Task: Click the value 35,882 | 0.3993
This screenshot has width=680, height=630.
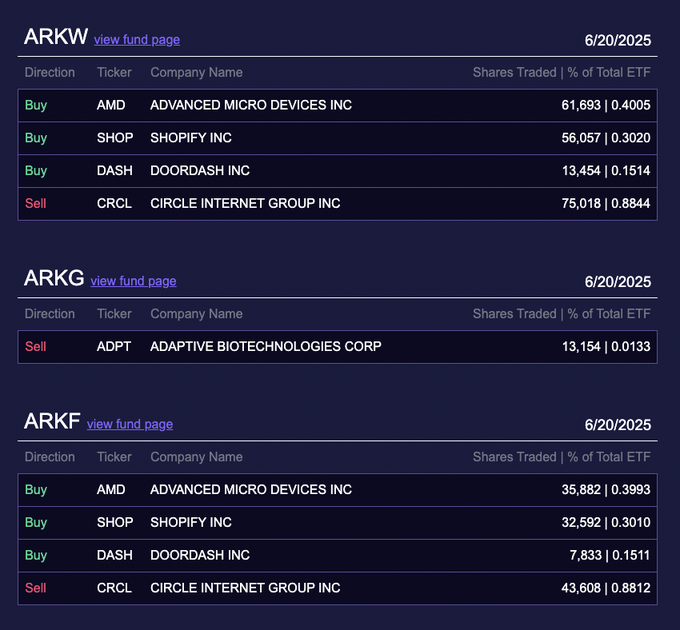Action: click(x=606, y=490)
